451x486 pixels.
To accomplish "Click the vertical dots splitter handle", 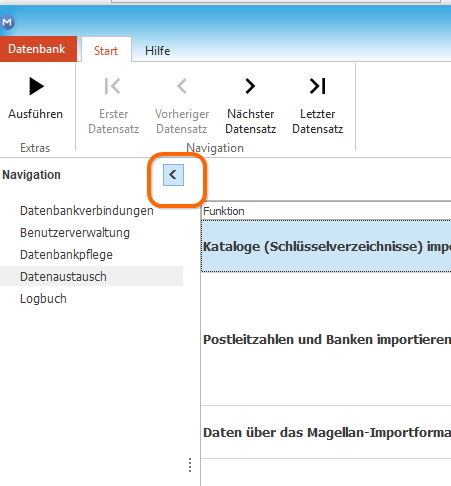I will 190,465.
